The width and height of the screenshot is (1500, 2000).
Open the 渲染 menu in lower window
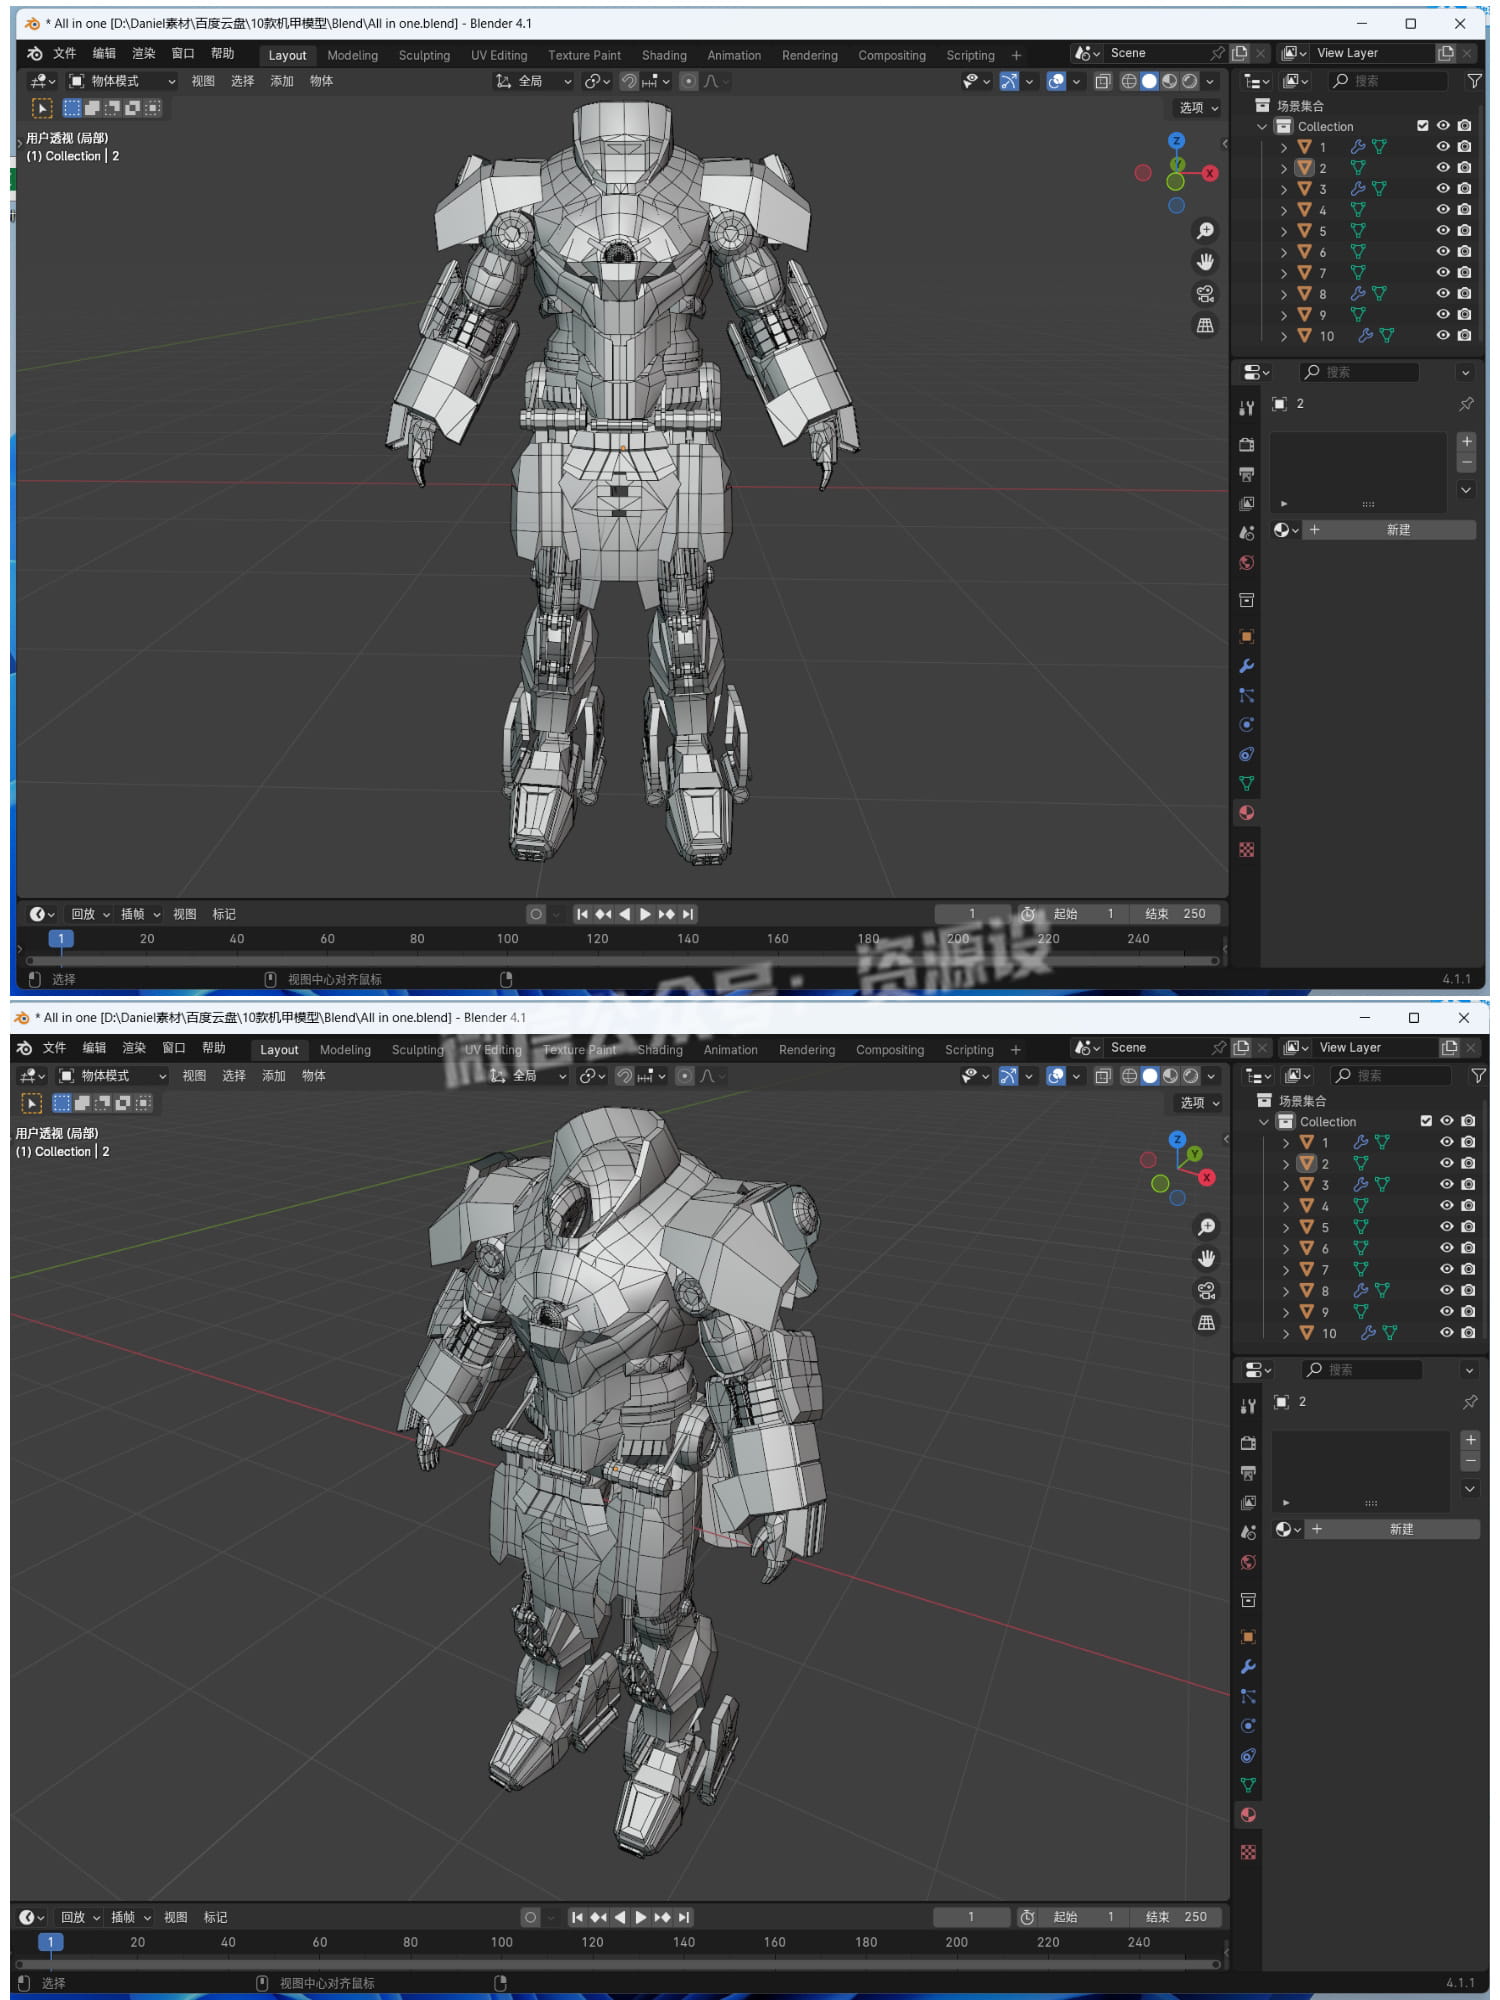[x=134, y=1048]
